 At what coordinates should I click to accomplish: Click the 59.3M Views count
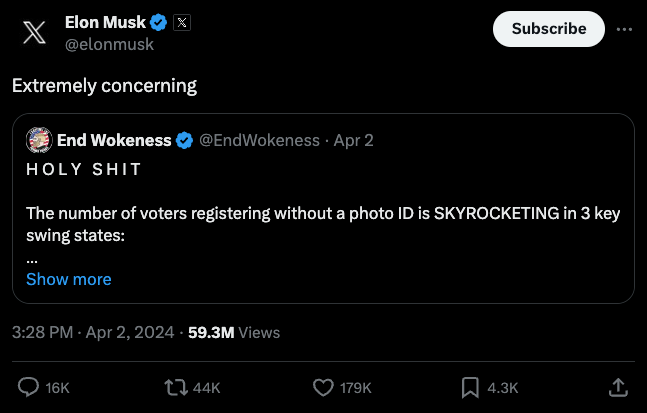[234, 332]
